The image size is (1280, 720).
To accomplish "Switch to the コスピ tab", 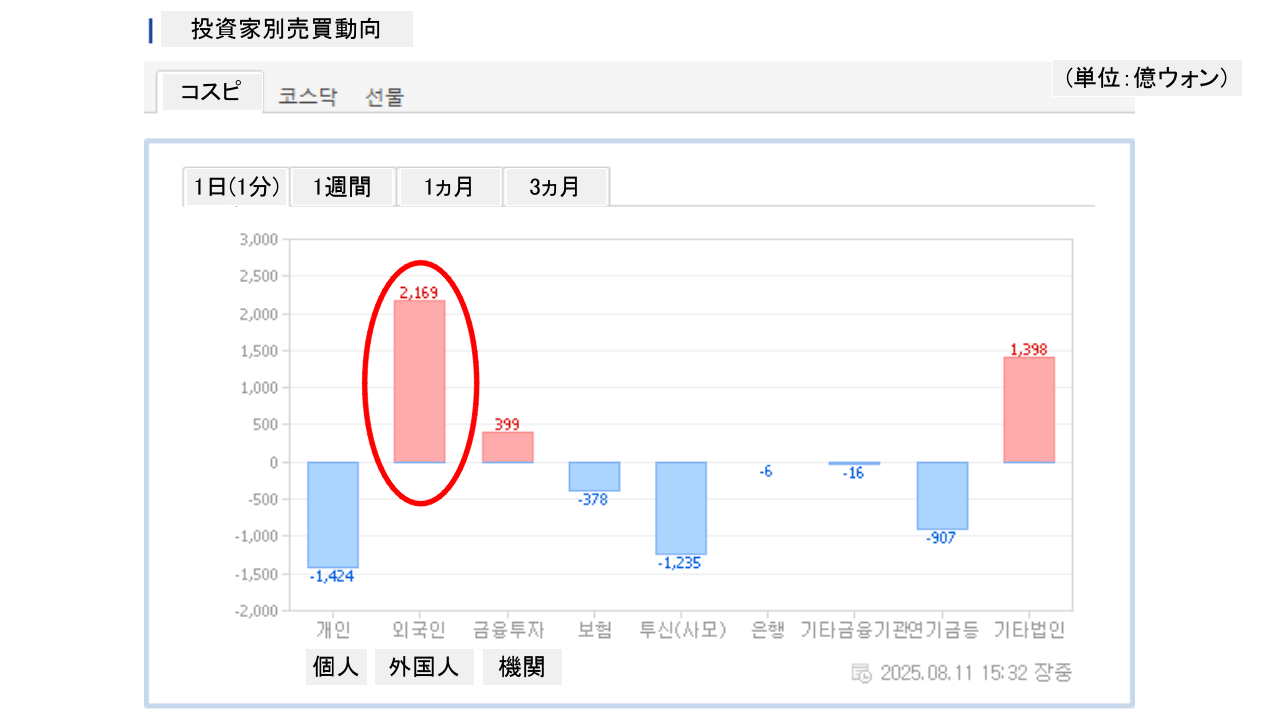I will pyautogui.click(x=210, y=92).
